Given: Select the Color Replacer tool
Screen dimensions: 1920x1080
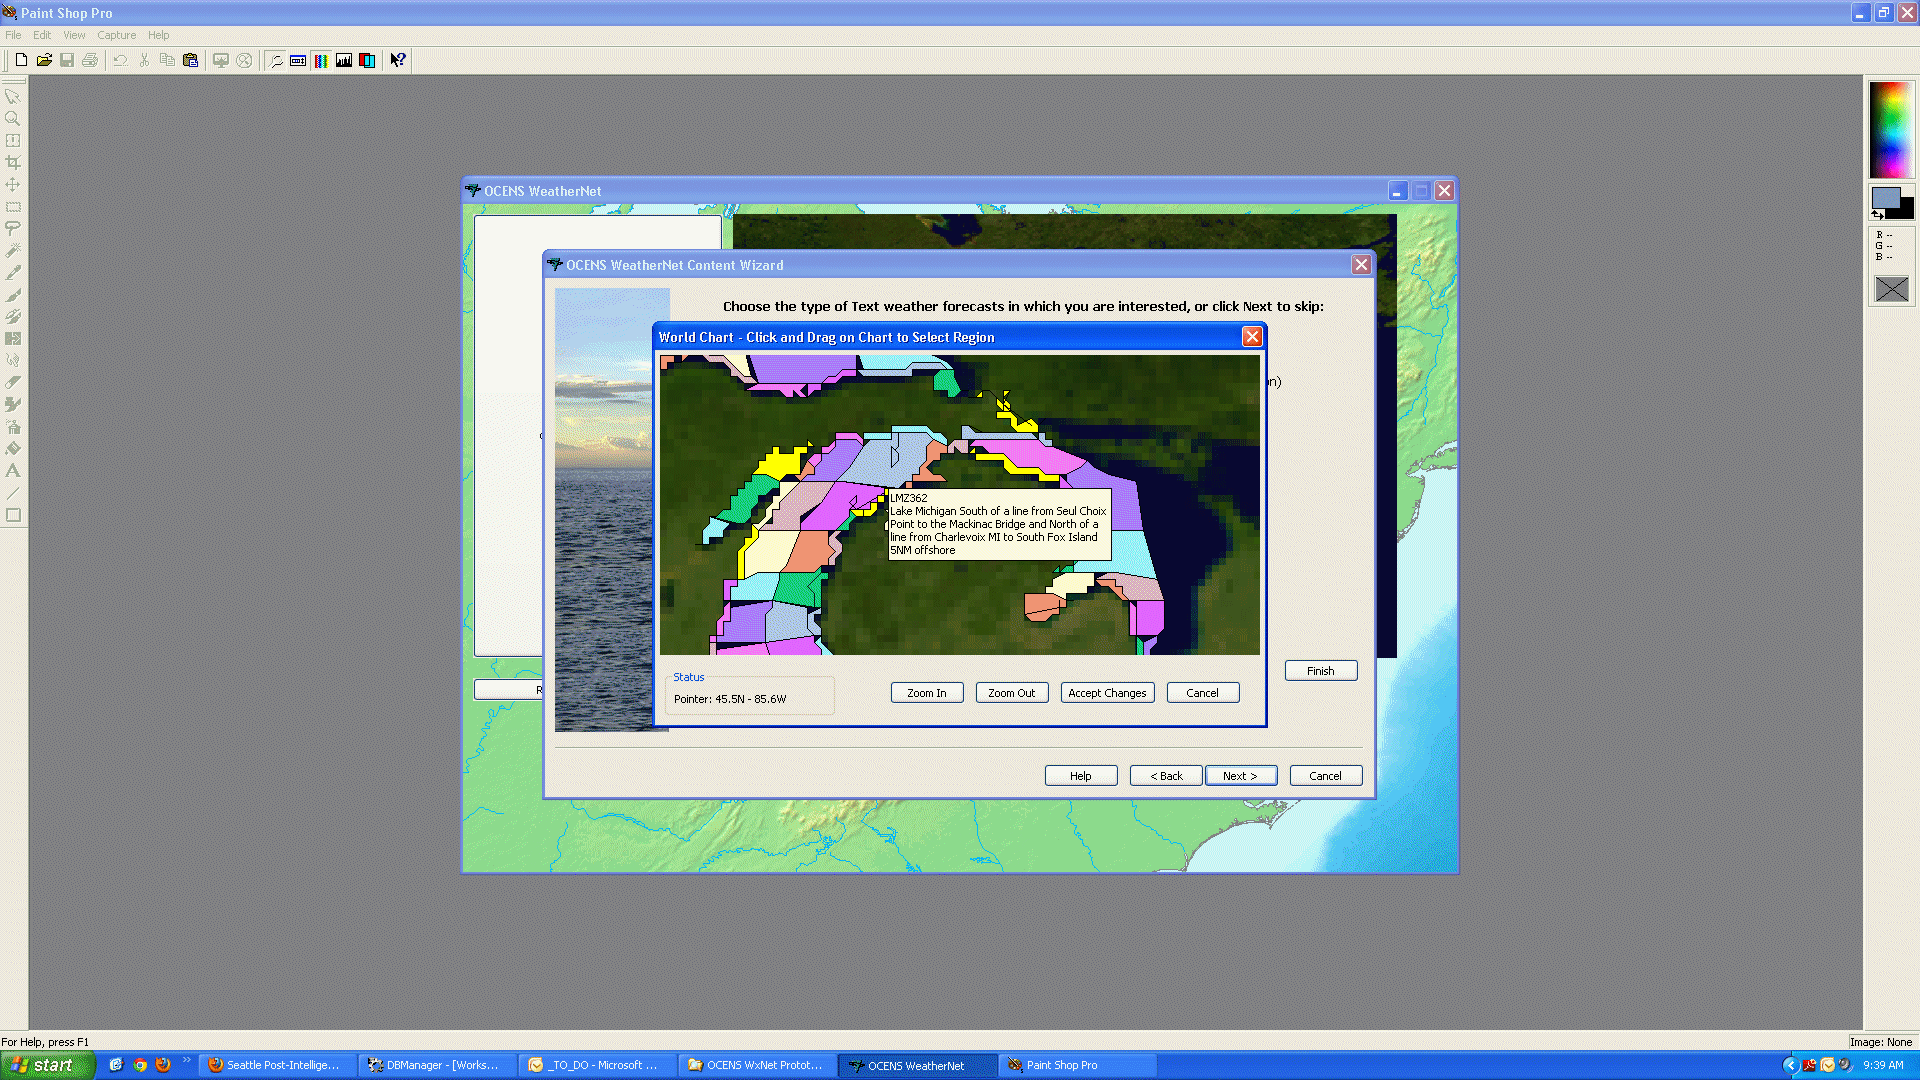Looking at the screenshot, I should pos(13,338).
